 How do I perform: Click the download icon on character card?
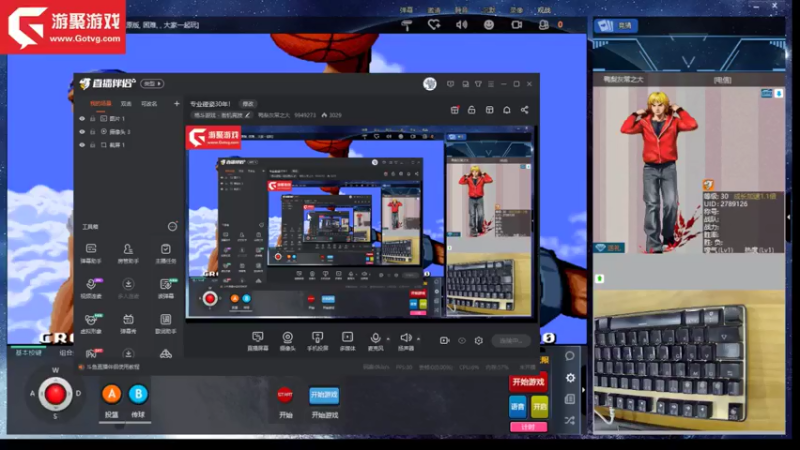pos(779,93)
